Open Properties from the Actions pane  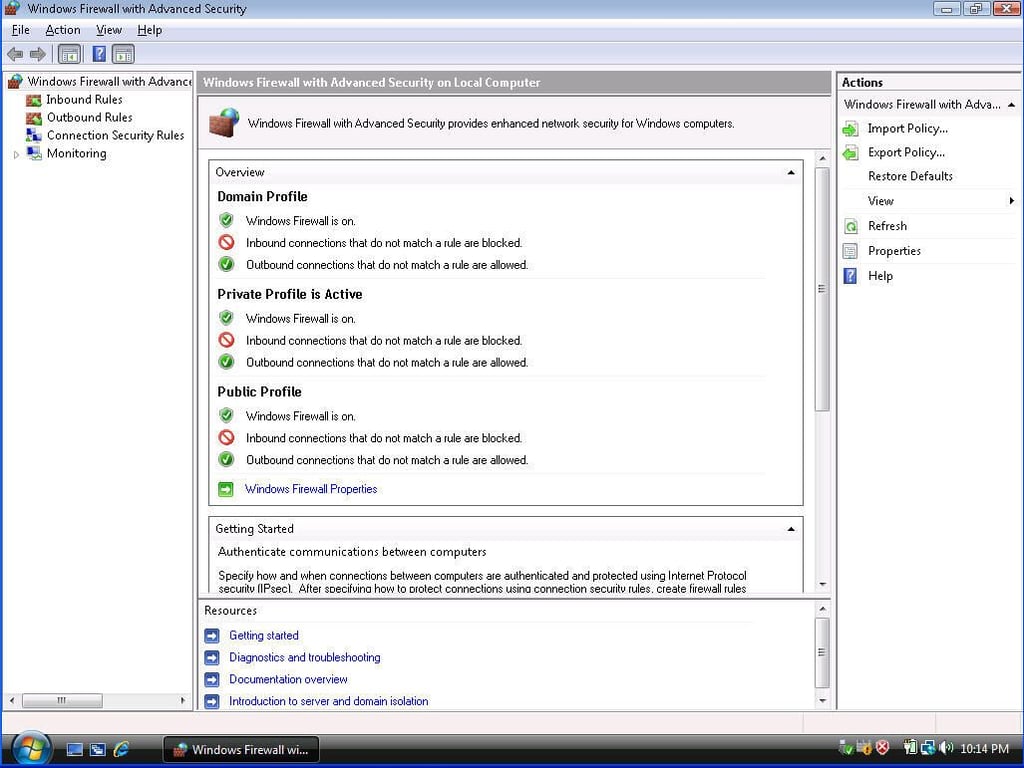pos(894,251)
